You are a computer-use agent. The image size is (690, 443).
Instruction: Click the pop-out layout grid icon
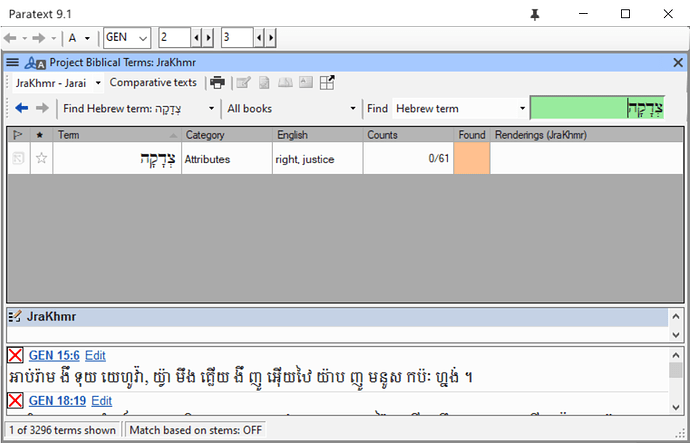(327, 82)
